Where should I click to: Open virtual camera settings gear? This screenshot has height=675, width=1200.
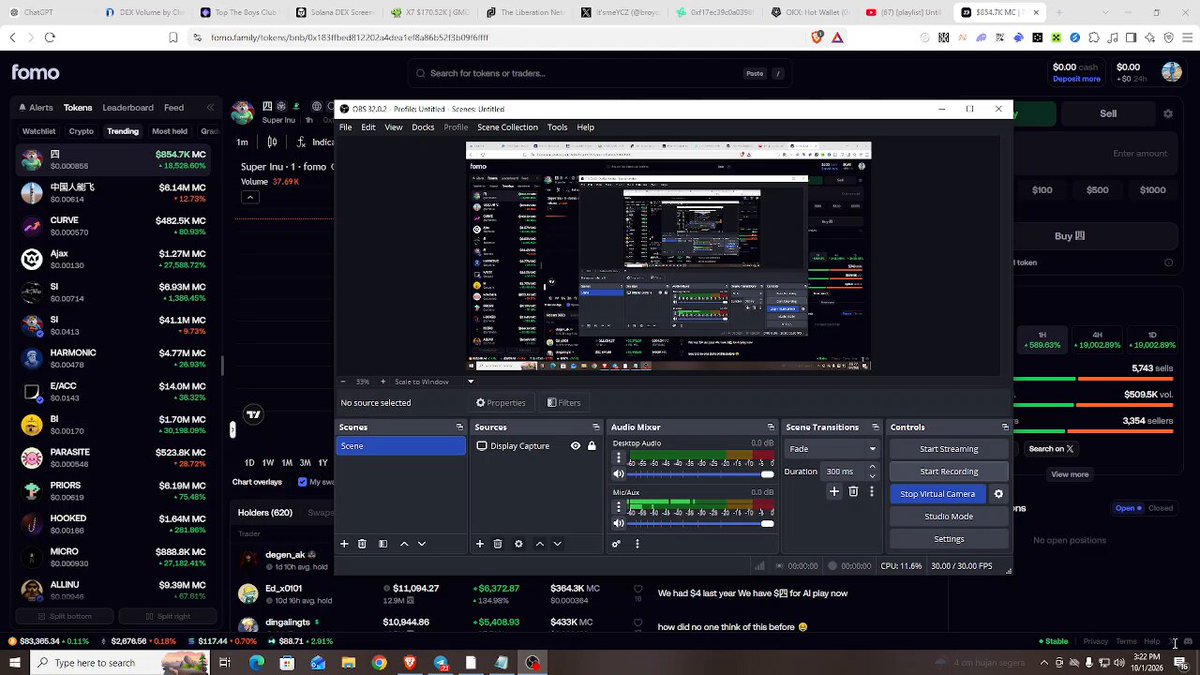tap(998, 494)
